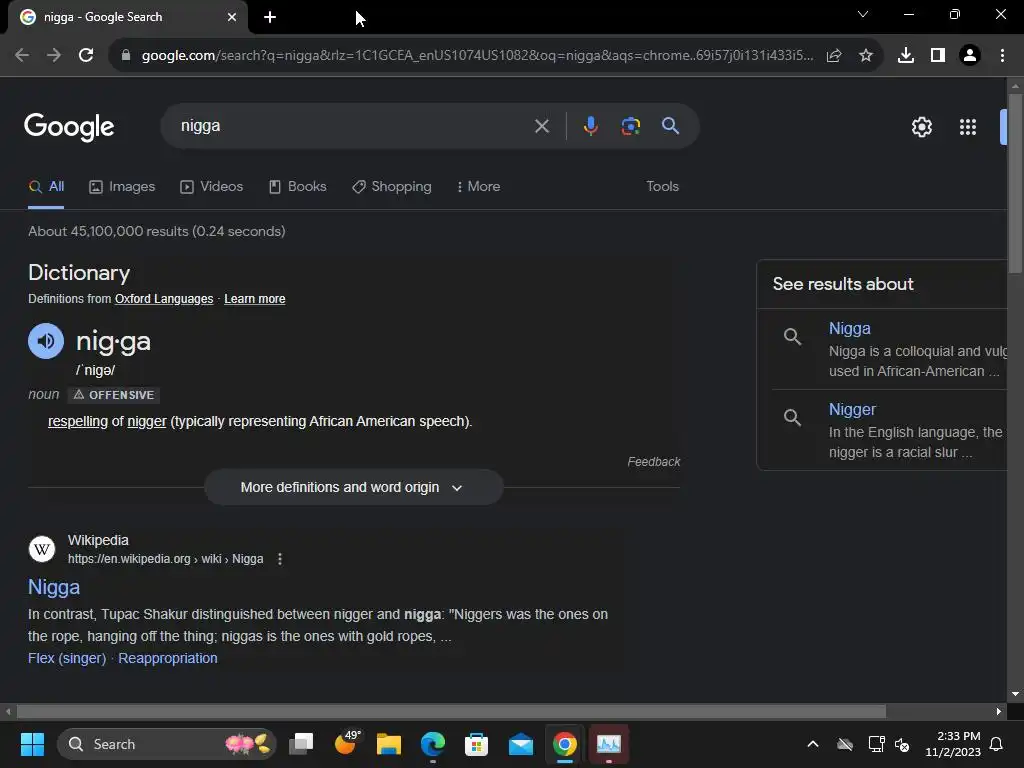Screen dimensions: 1024x768
Task: Play the word pronunciation audio
Action: pos(46,341)
